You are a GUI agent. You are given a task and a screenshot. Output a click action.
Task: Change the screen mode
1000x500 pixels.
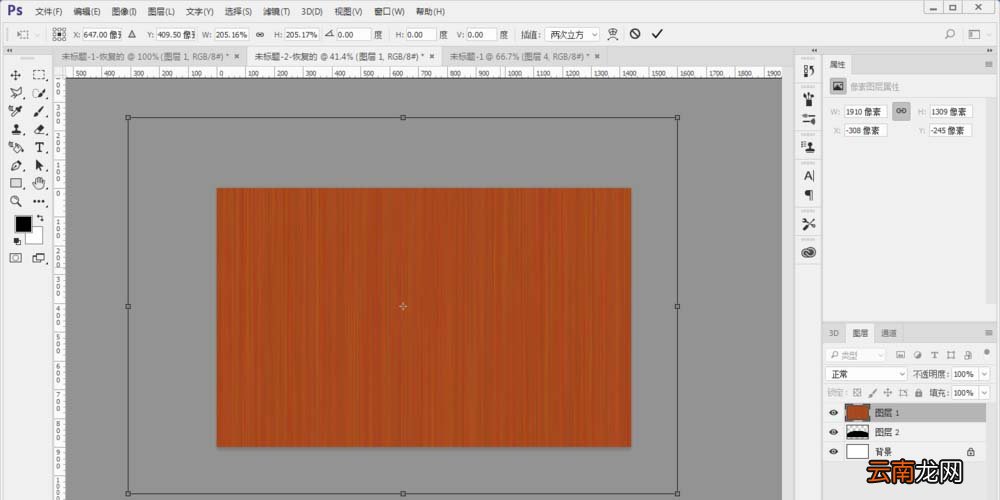[x=39, y=258]
